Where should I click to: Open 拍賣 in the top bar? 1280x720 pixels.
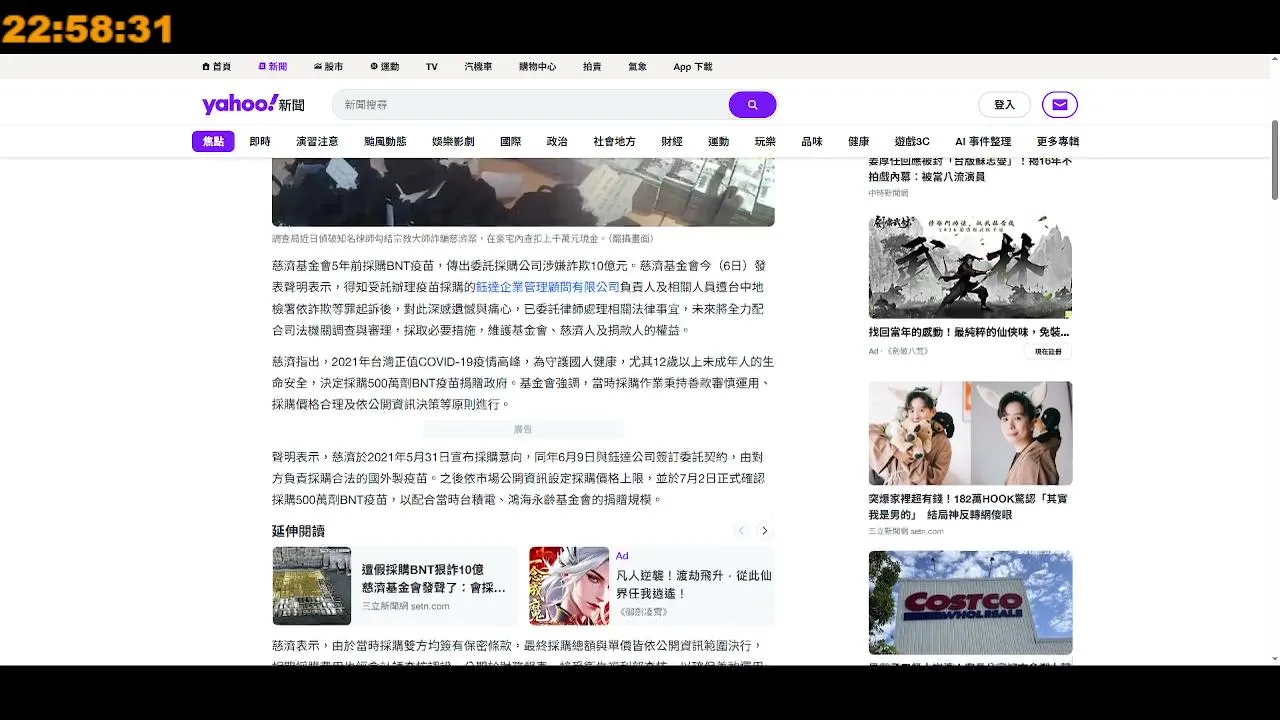point(592,67)
